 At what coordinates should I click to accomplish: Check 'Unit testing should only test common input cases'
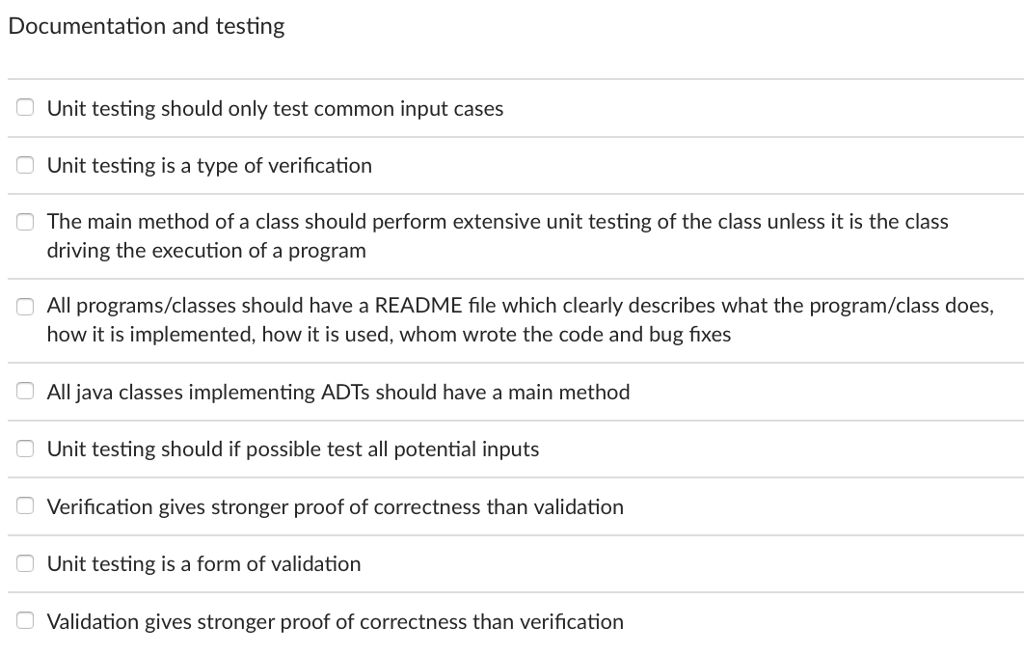(24, 106)
